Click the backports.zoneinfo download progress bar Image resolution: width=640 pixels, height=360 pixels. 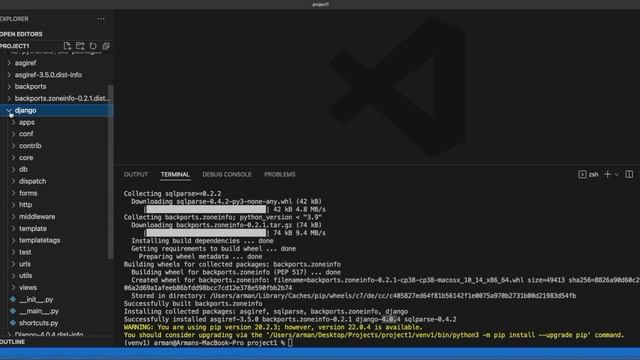pyautogui.click(x=206, y=233)
